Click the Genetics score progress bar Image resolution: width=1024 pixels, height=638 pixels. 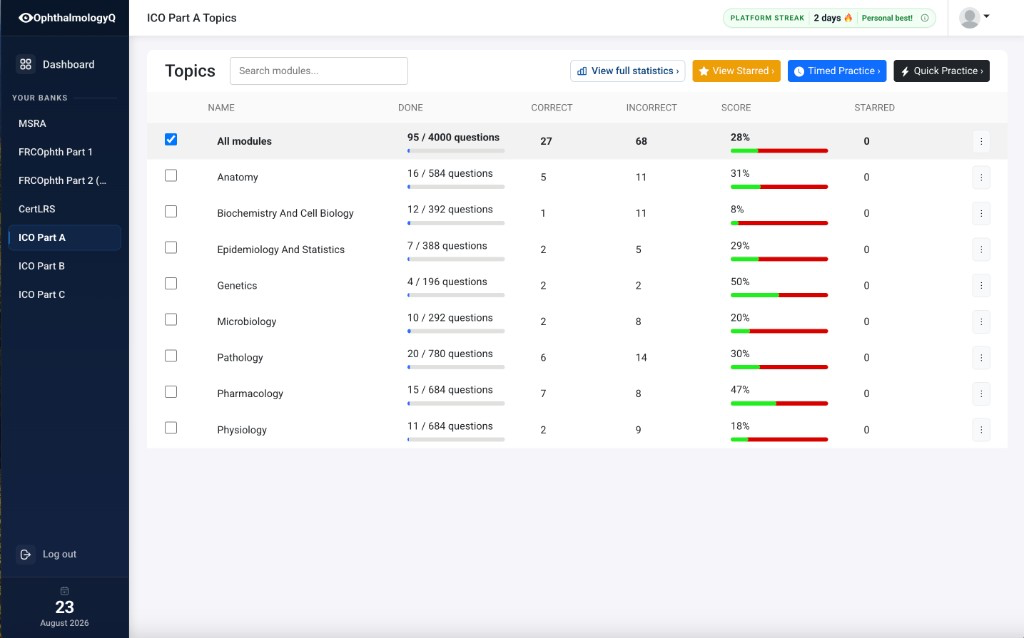pyautogui.click(x=779, y=295)
